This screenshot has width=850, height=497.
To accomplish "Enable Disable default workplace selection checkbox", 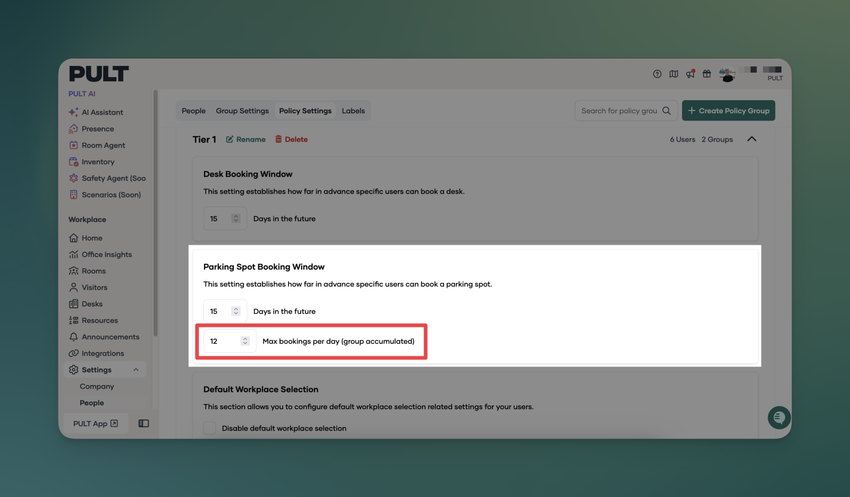I will (210, 428).
